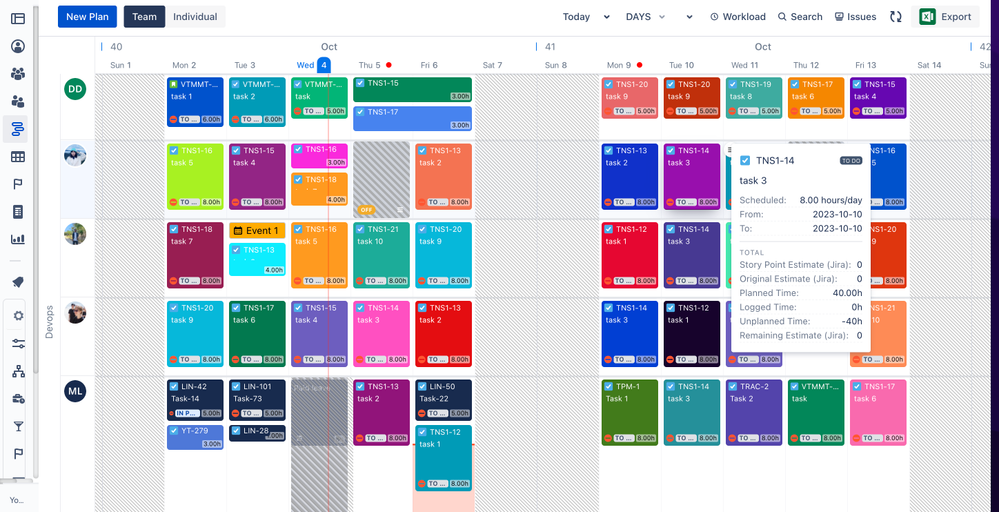
Task: Open the IN P... status badge on LIN-42
Action: coord(189,413)
